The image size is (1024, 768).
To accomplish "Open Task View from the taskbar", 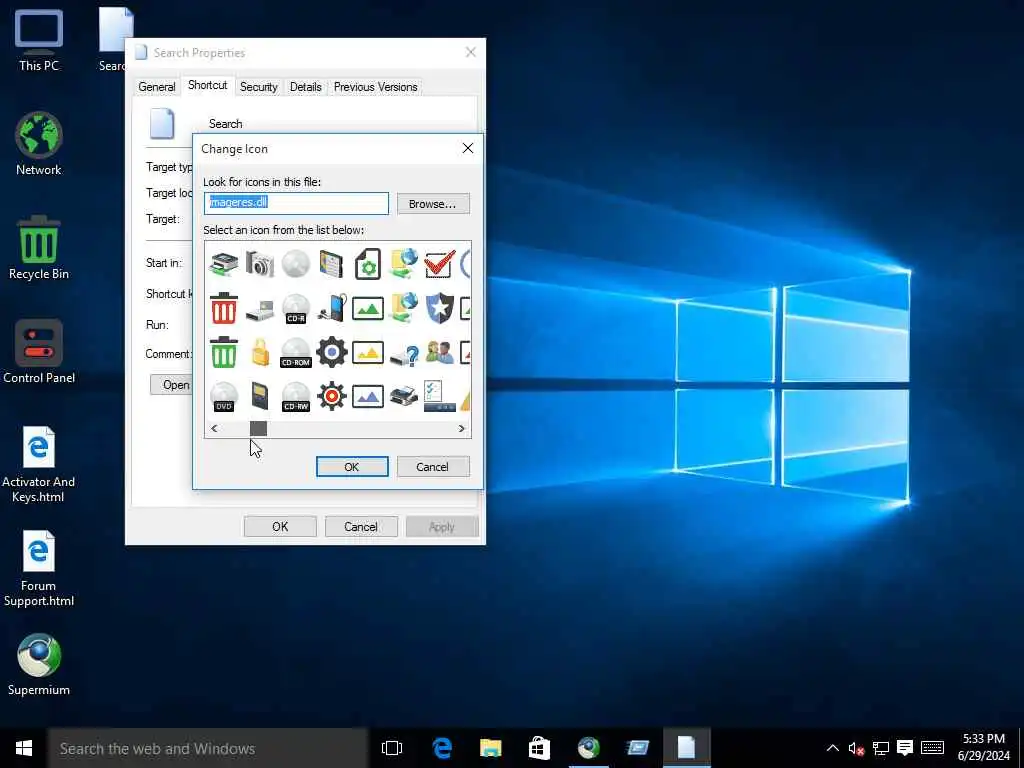I will [392, 748].
